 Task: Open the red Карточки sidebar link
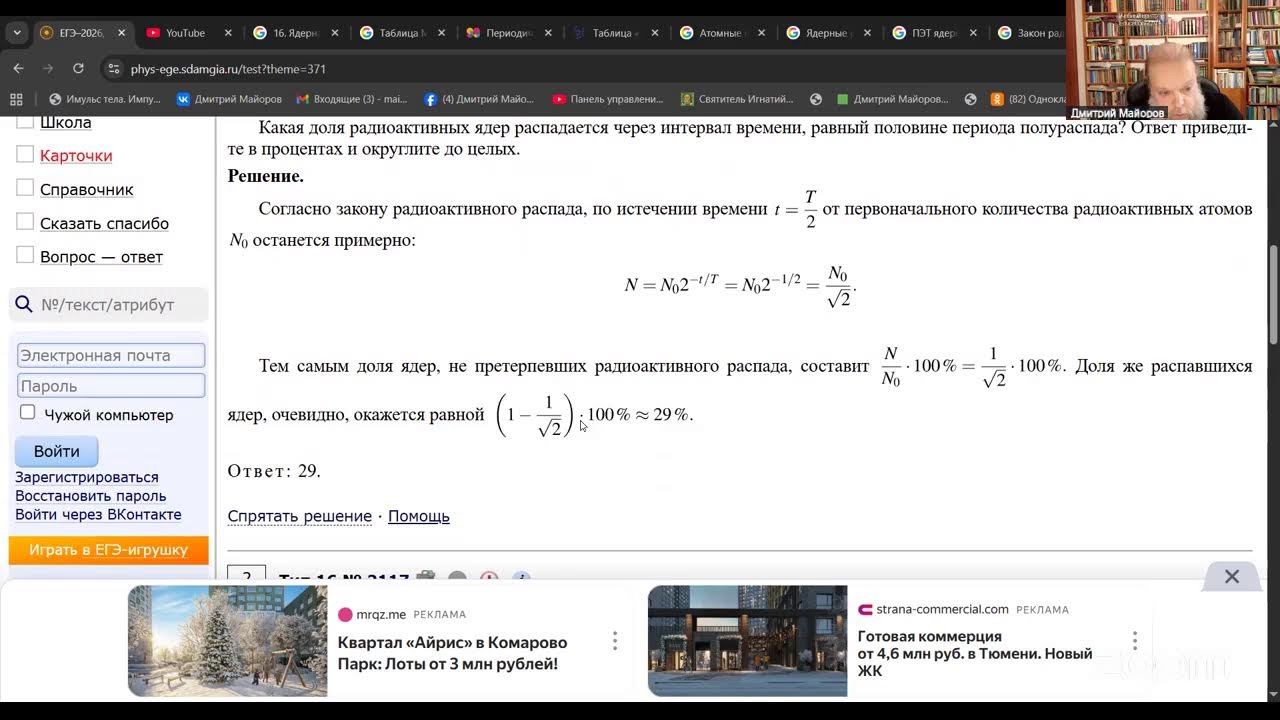(x=76, y=156)
